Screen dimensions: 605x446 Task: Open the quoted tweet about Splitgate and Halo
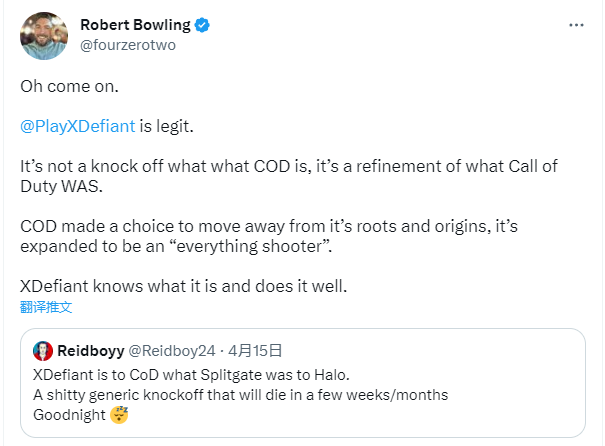click(303, 383)
